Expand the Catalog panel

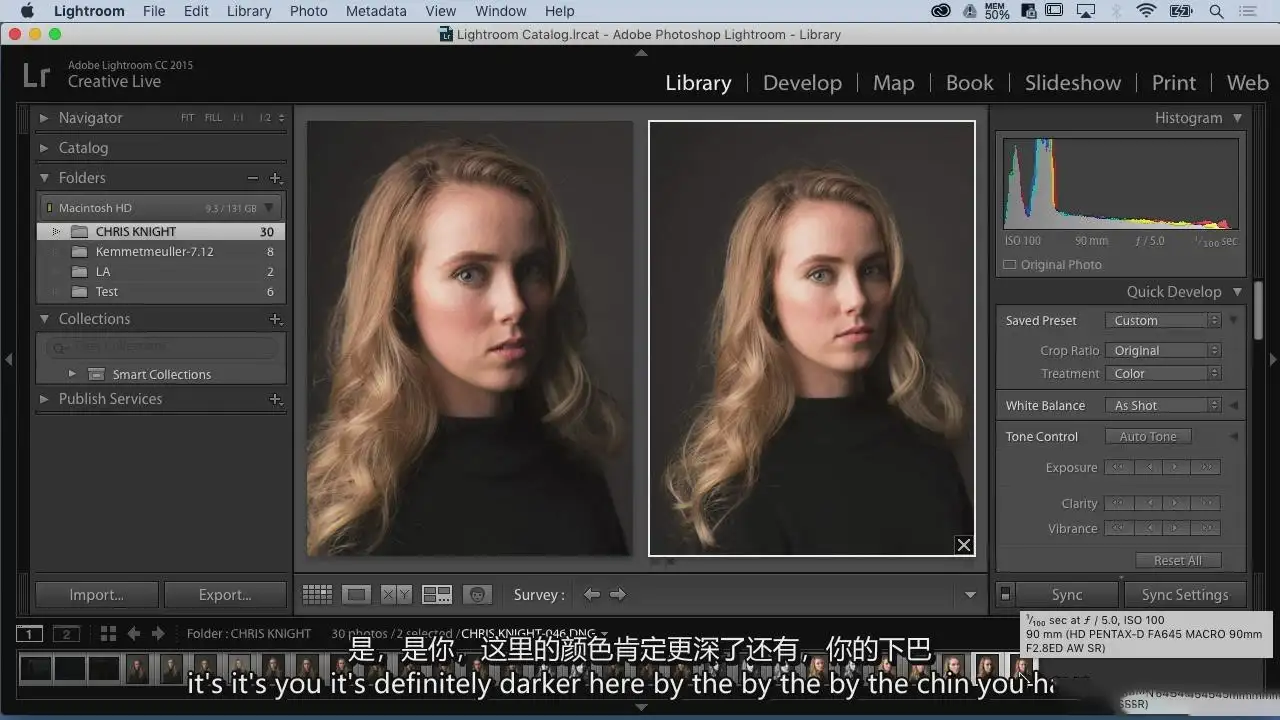(x=44, y=148)
